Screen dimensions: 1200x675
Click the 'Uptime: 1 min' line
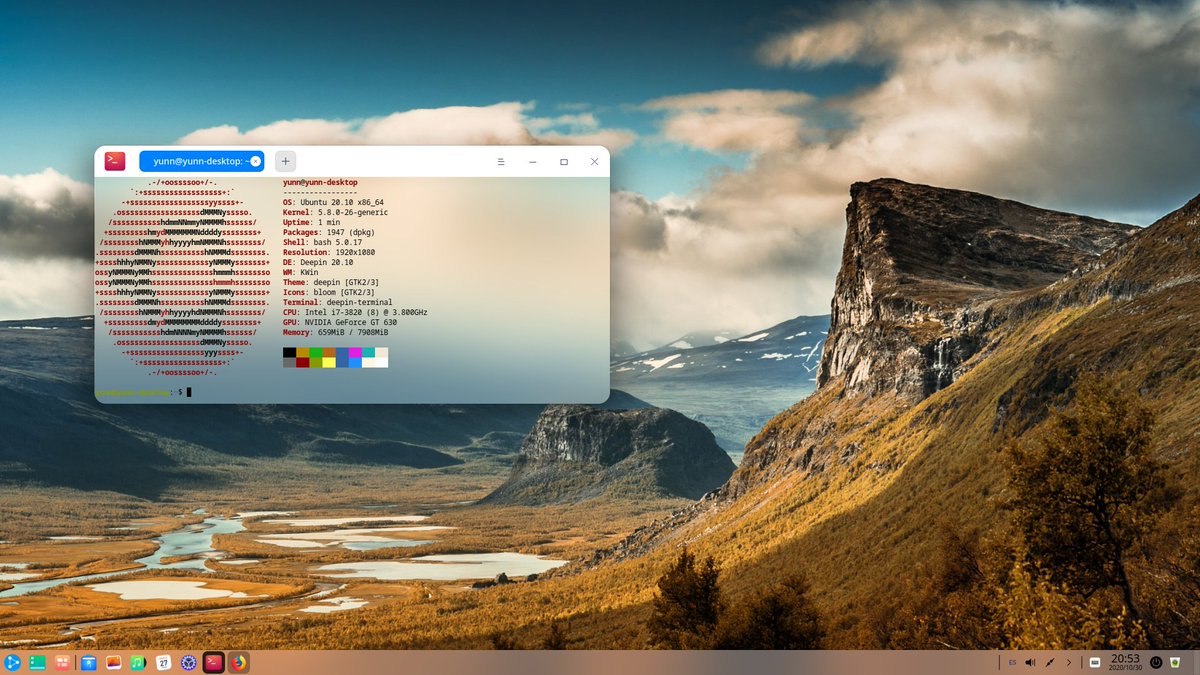[x=312, y=222]
